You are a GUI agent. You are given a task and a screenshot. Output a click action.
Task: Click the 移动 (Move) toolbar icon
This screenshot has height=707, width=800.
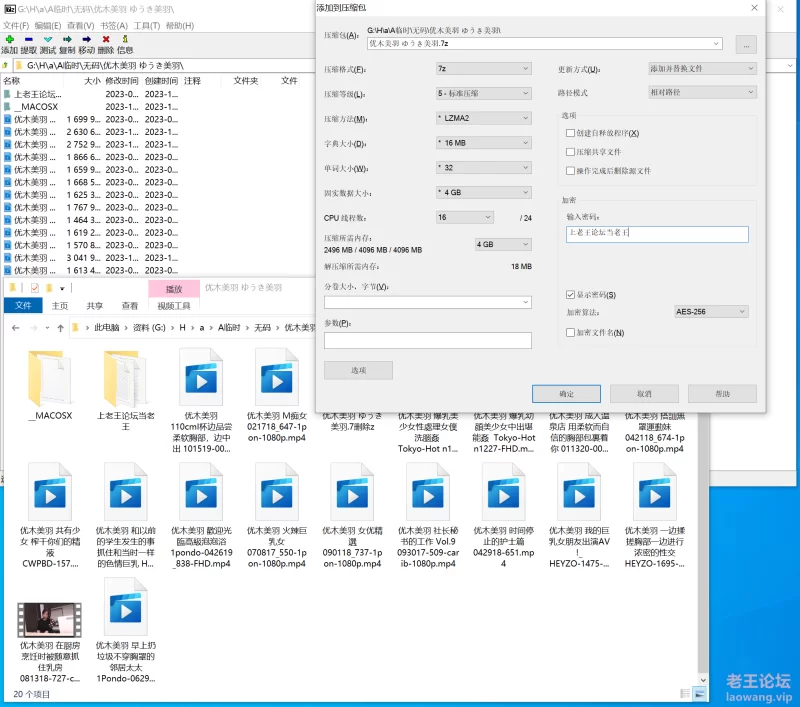pos(87,40)
